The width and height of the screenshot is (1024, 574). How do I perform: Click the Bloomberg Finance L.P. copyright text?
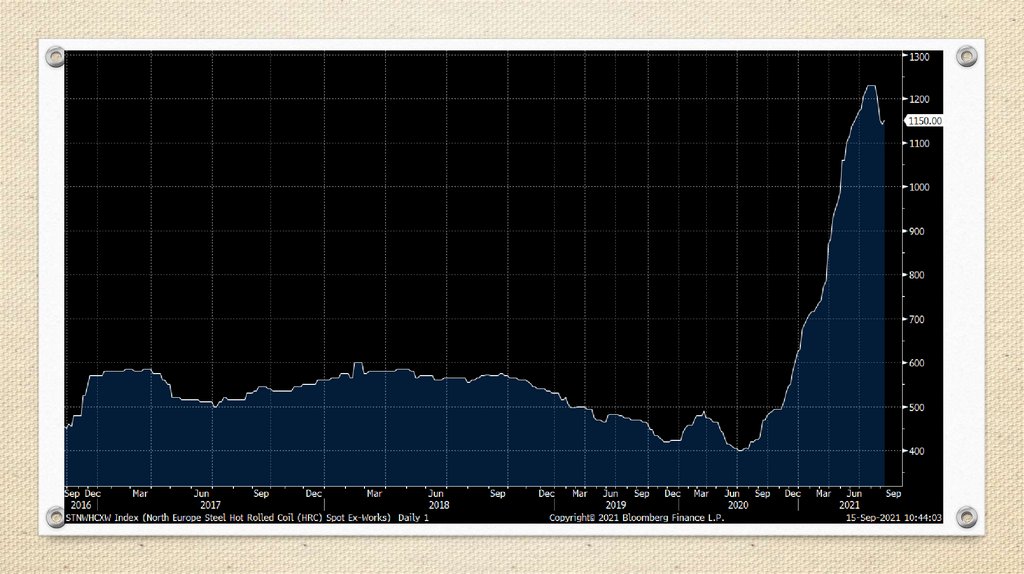(637, 518)
